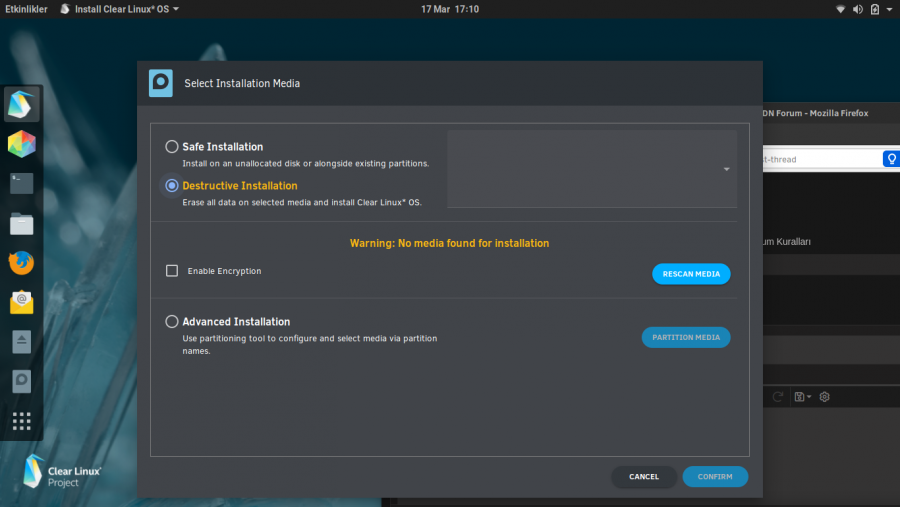Screen dimensions: 900x507
Task: Open the system menu arrow in top bar
Action: coord(889,9)
